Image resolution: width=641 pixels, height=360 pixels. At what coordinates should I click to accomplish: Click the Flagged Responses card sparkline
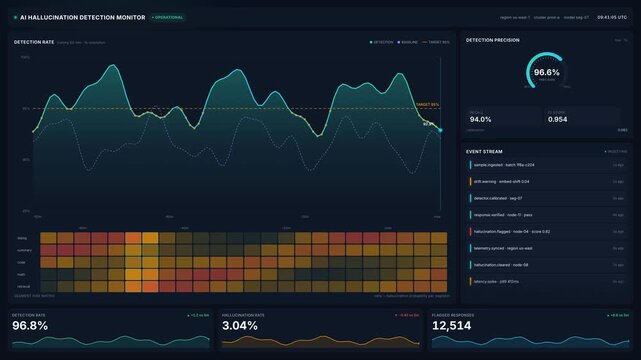531,341
